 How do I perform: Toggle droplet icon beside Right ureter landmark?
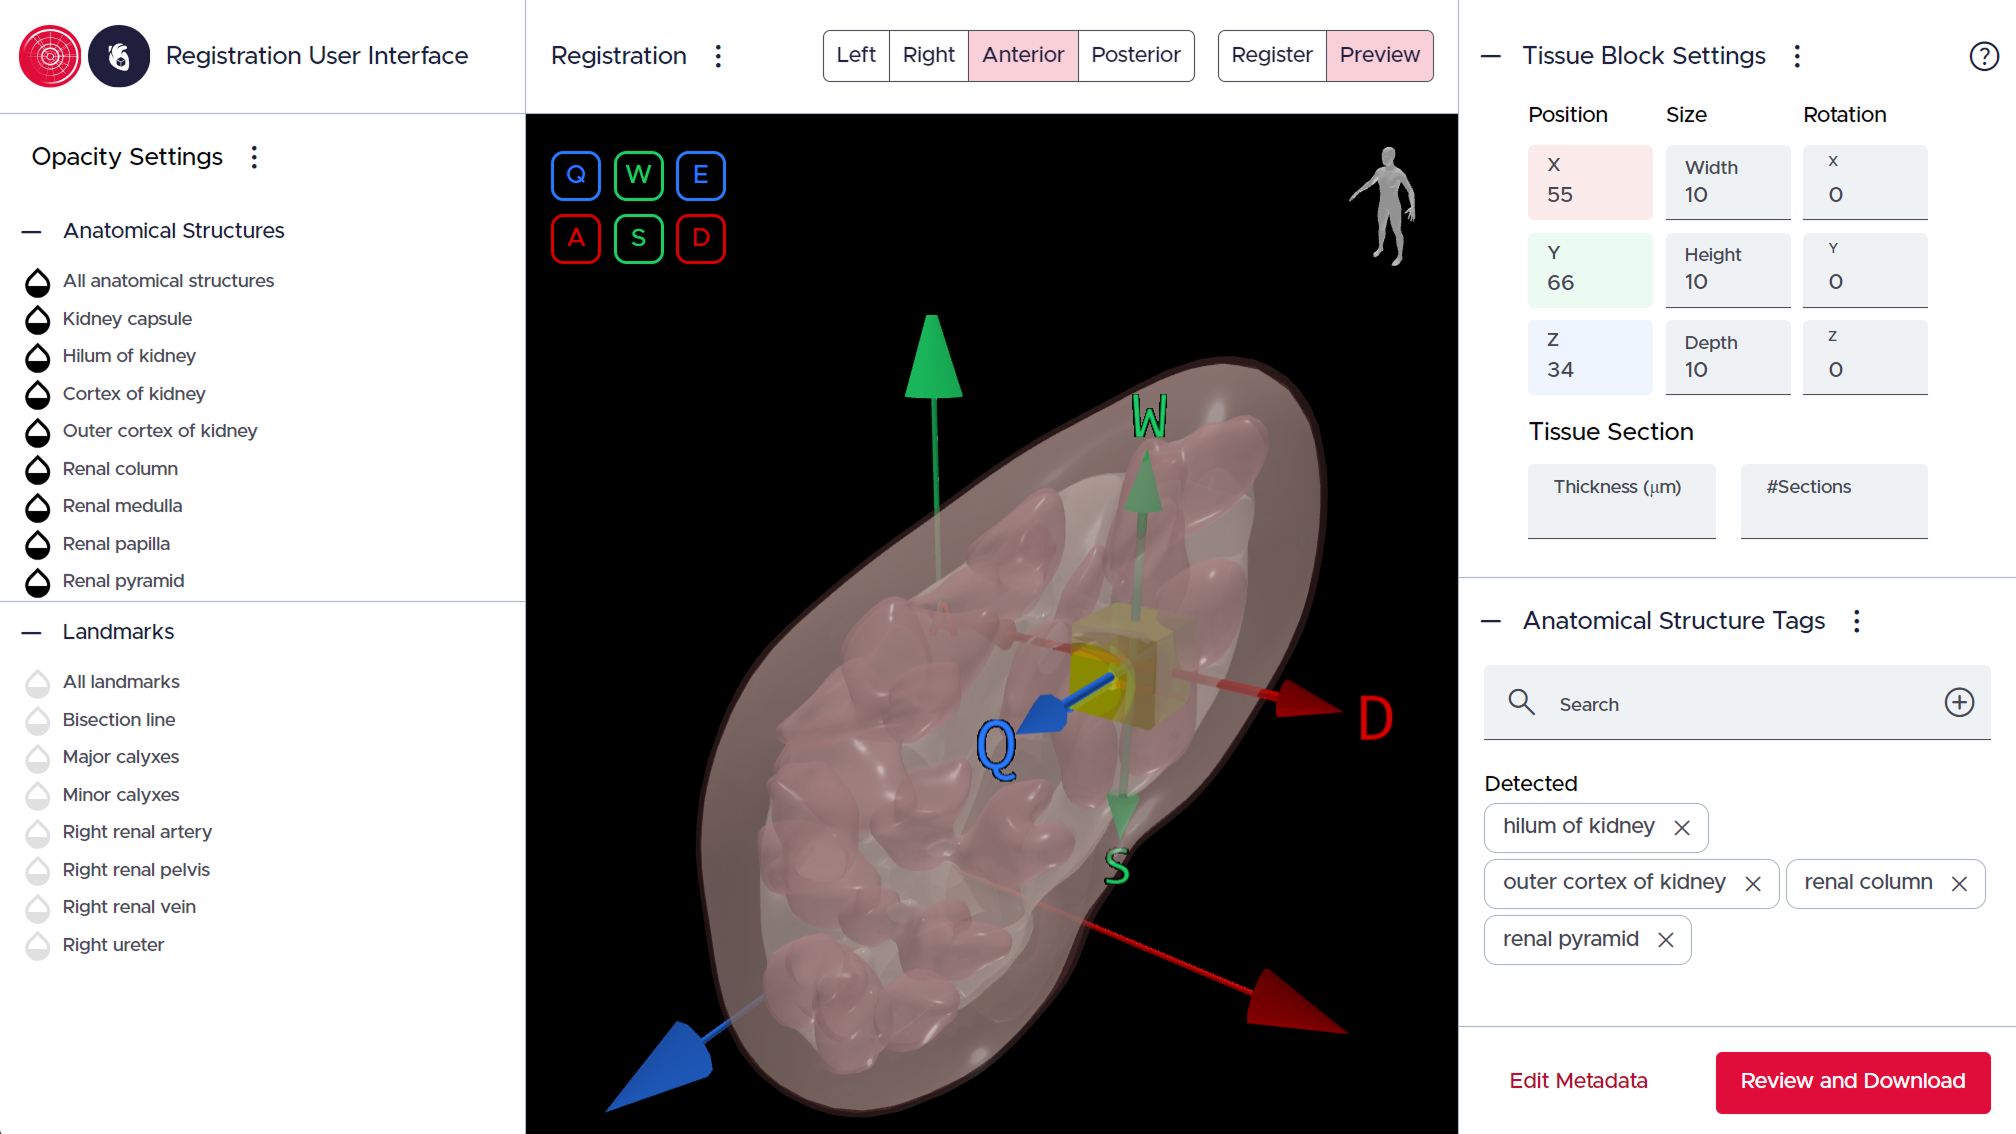(x=38, y=945)
